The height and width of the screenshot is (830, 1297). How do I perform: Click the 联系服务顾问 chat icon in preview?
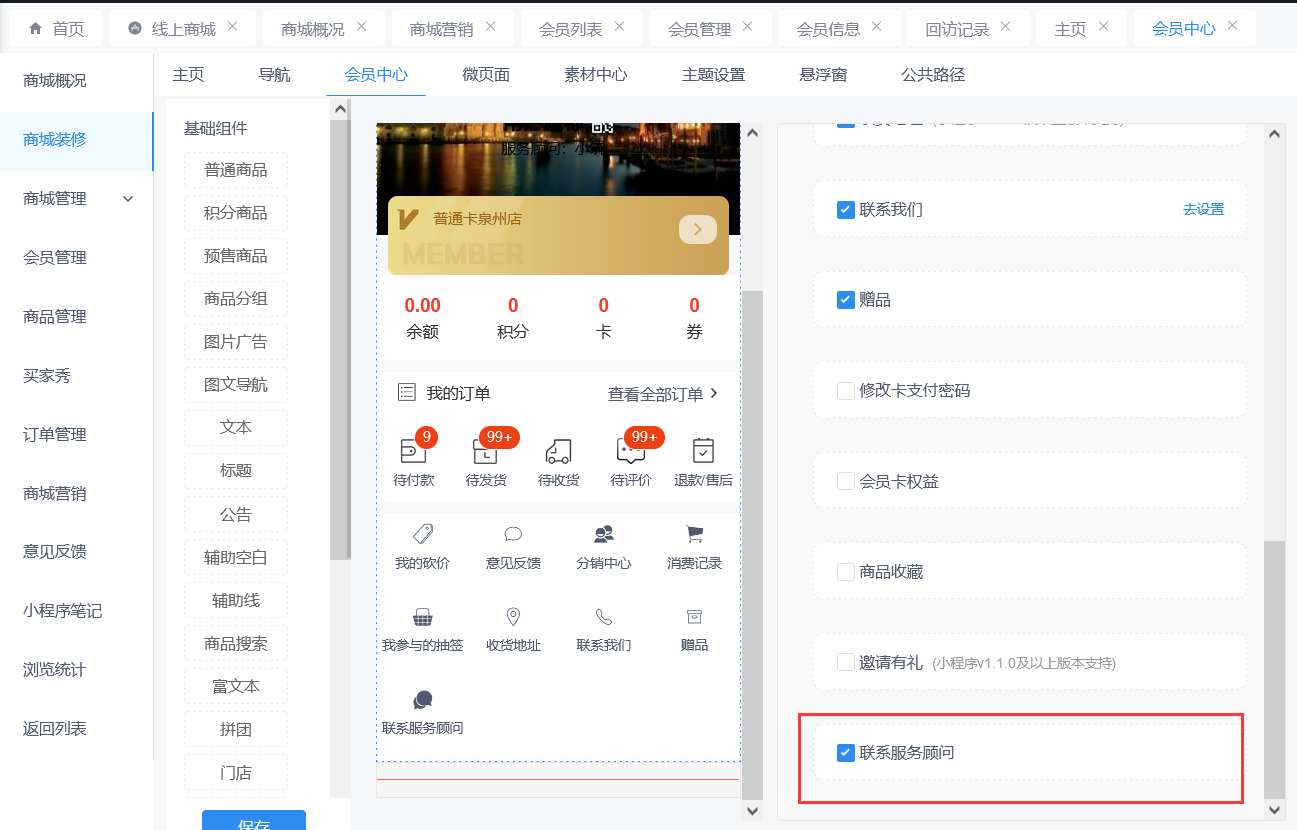tap(423, 700)
